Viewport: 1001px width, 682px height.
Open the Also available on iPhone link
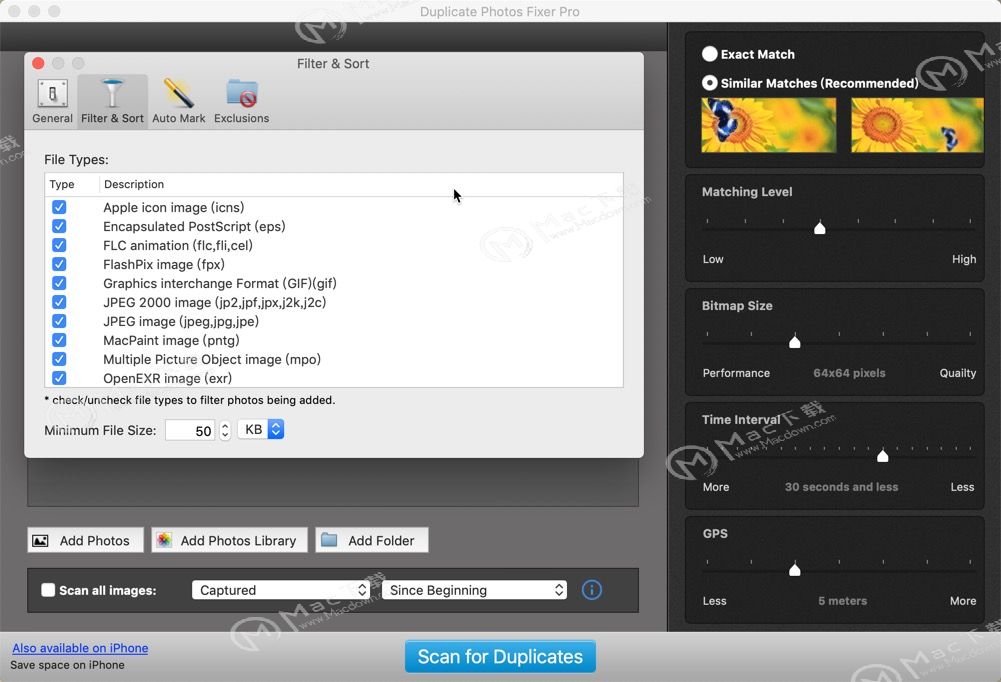point(80,648)
